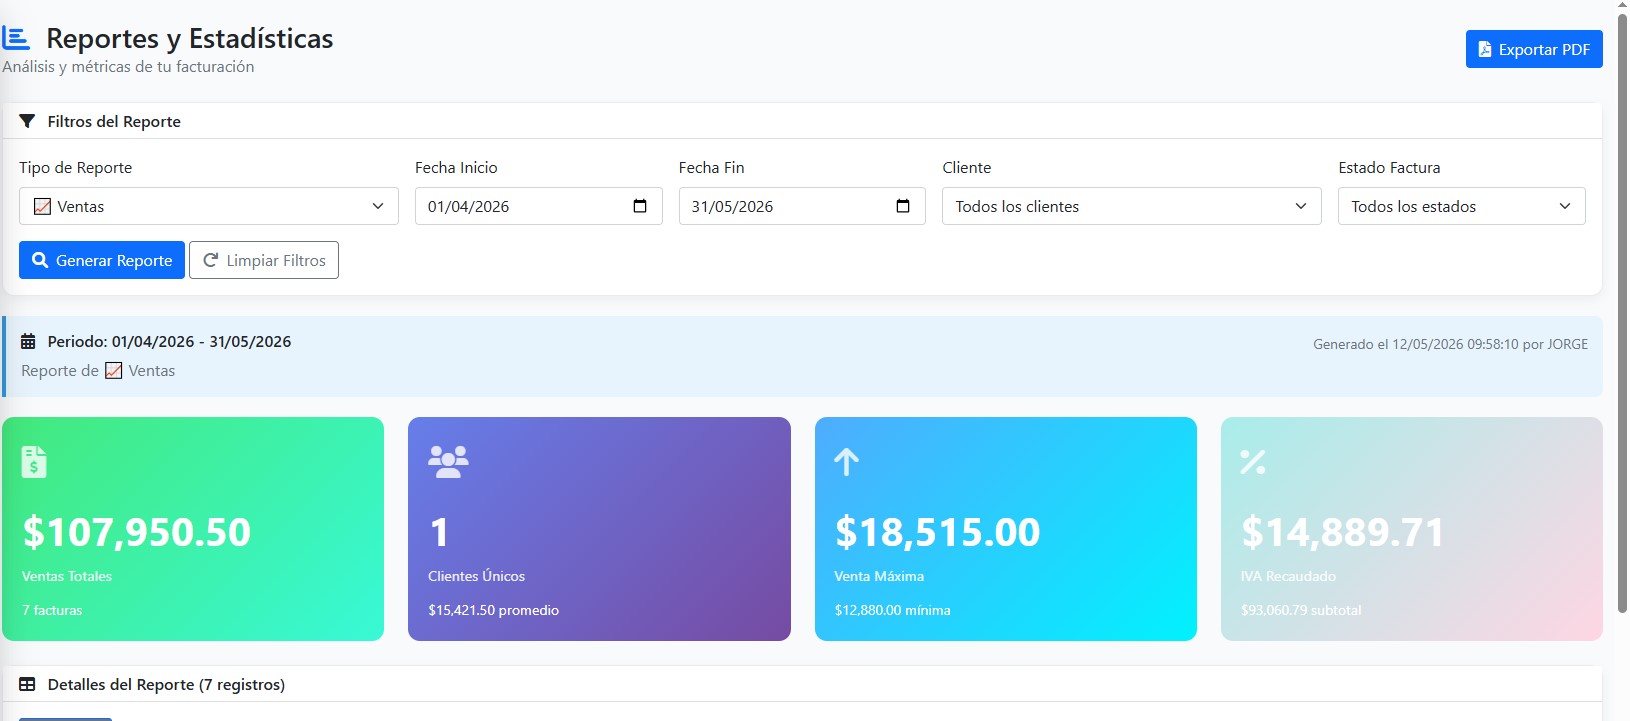Click the Generar Reporte button
The image size is (1630, 721).
(102, 260)
